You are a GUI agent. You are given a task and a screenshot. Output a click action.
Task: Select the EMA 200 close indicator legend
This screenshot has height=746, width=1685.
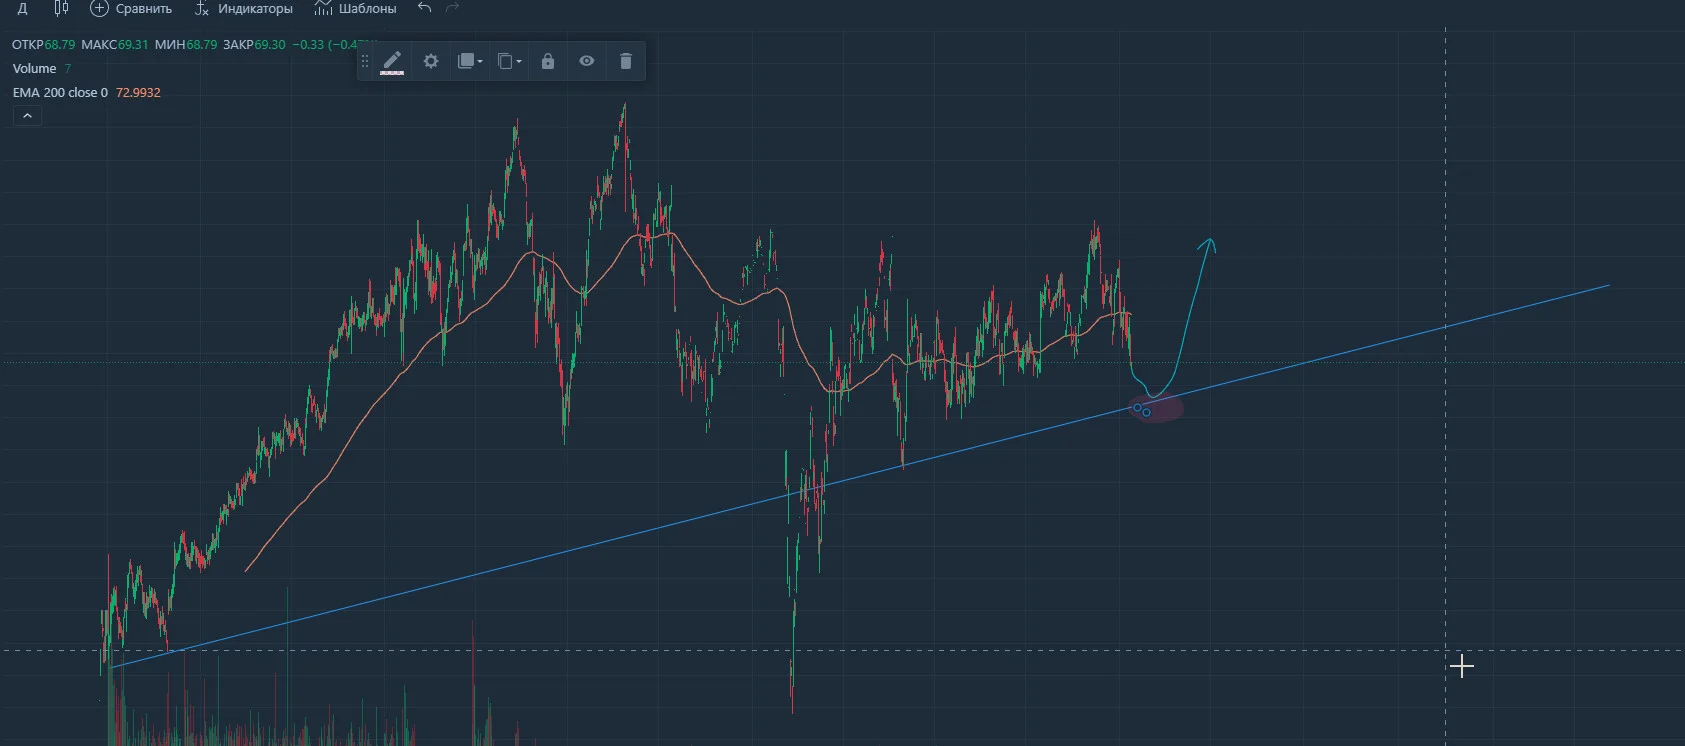pos(60,92)
